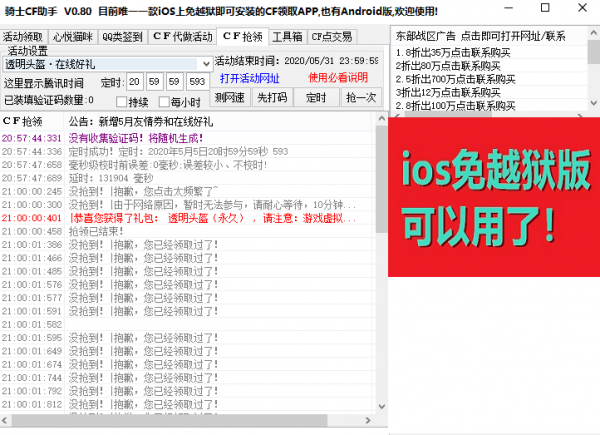Expand the 透明头盔·在线好礼 activity dropdown
The height and width of the screenshot is (435, 600).
click(206, 64)
